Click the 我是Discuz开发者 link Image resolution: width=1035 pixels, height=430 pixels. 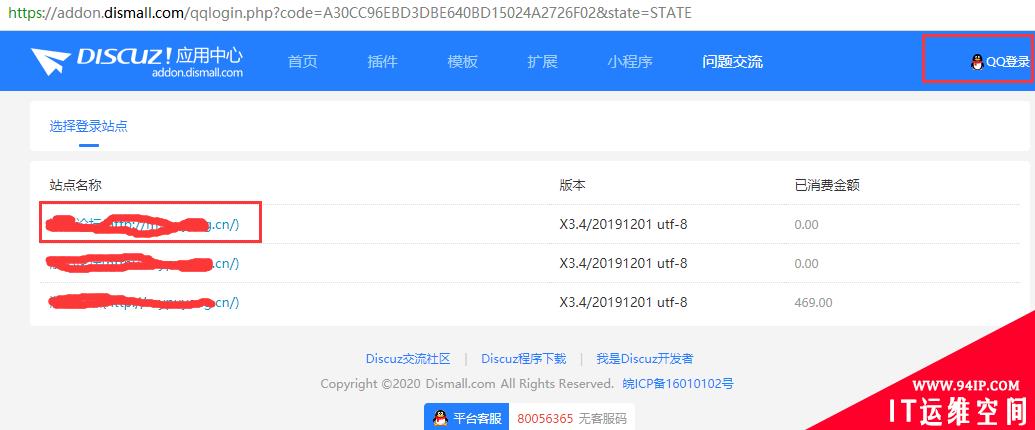point(645,359)
